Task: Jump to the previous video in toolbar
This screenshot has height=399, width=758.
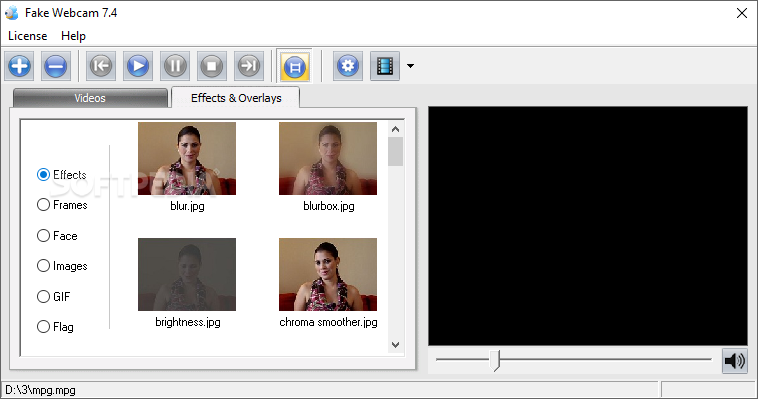Action: pos(101,66)
